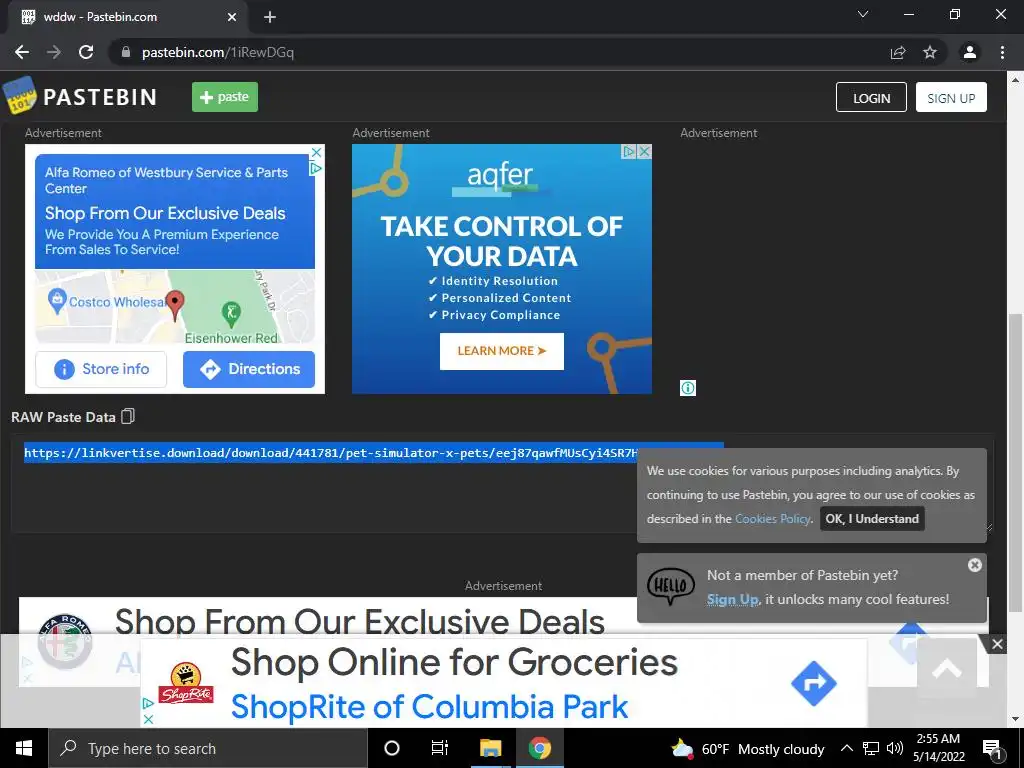The image size is (1024, 768).
Task: Copy raw paste data with the clipboard icon
Action: pyautogui.click(x=128, y=417)
